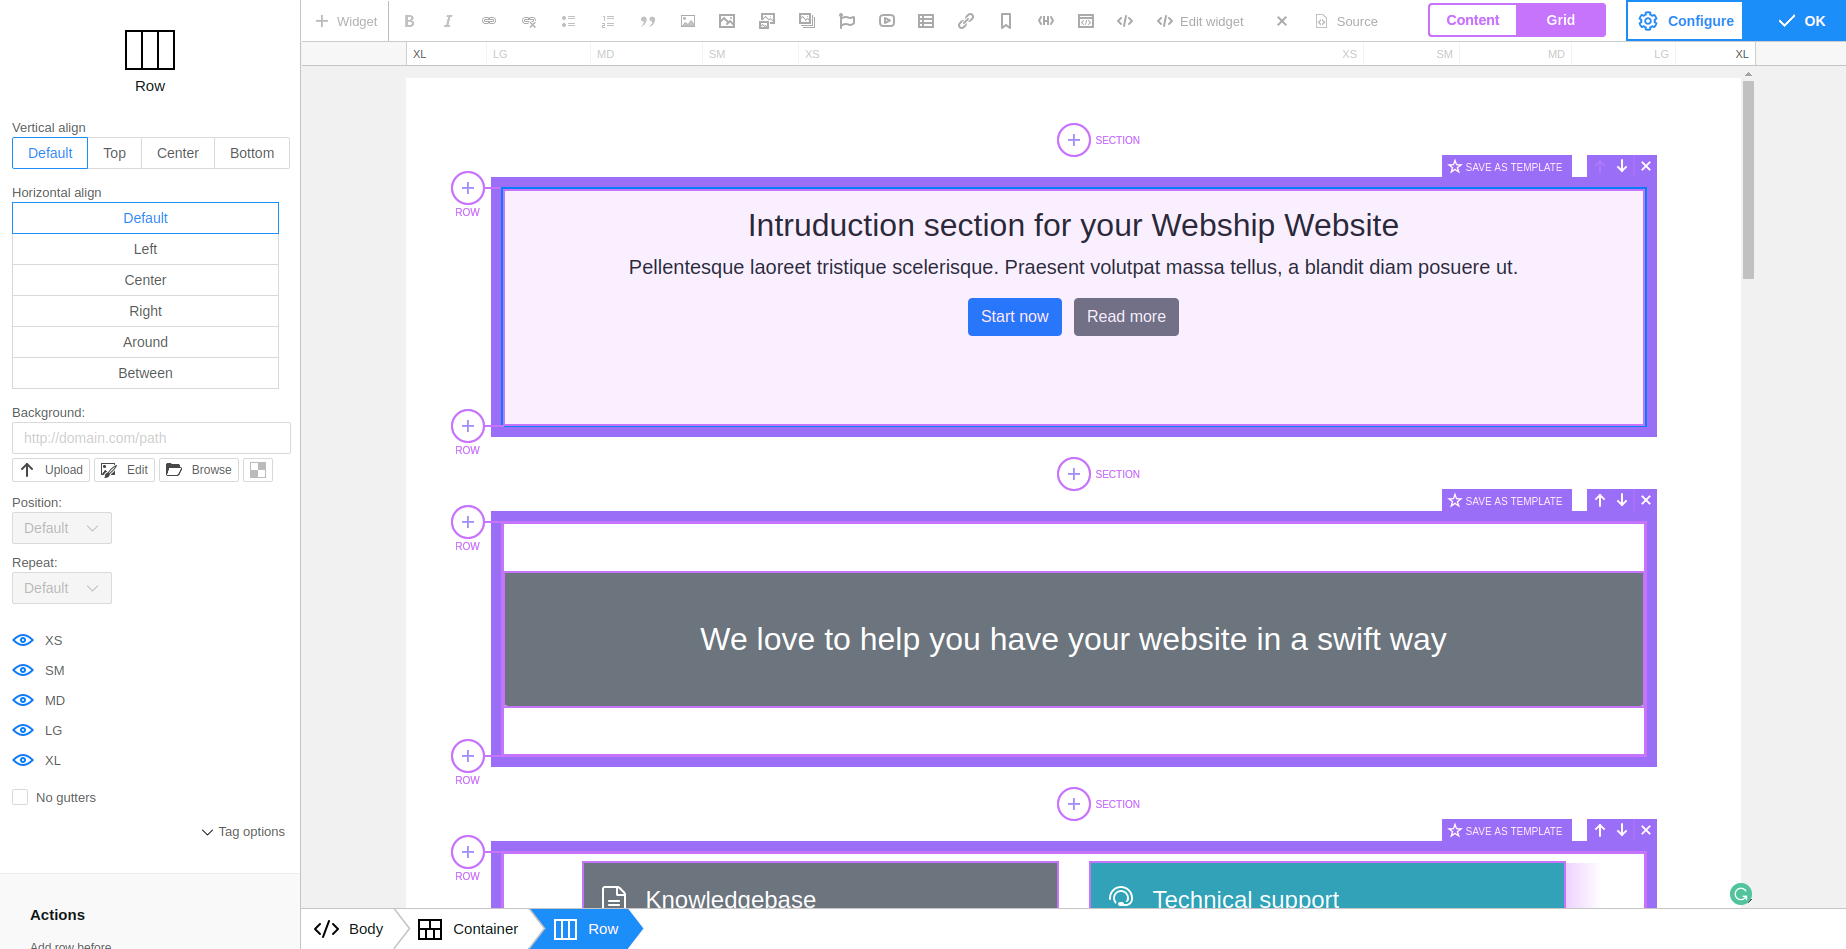Click into the Background URL field
Screen dimensions: 1846x949
coord(151,438)
